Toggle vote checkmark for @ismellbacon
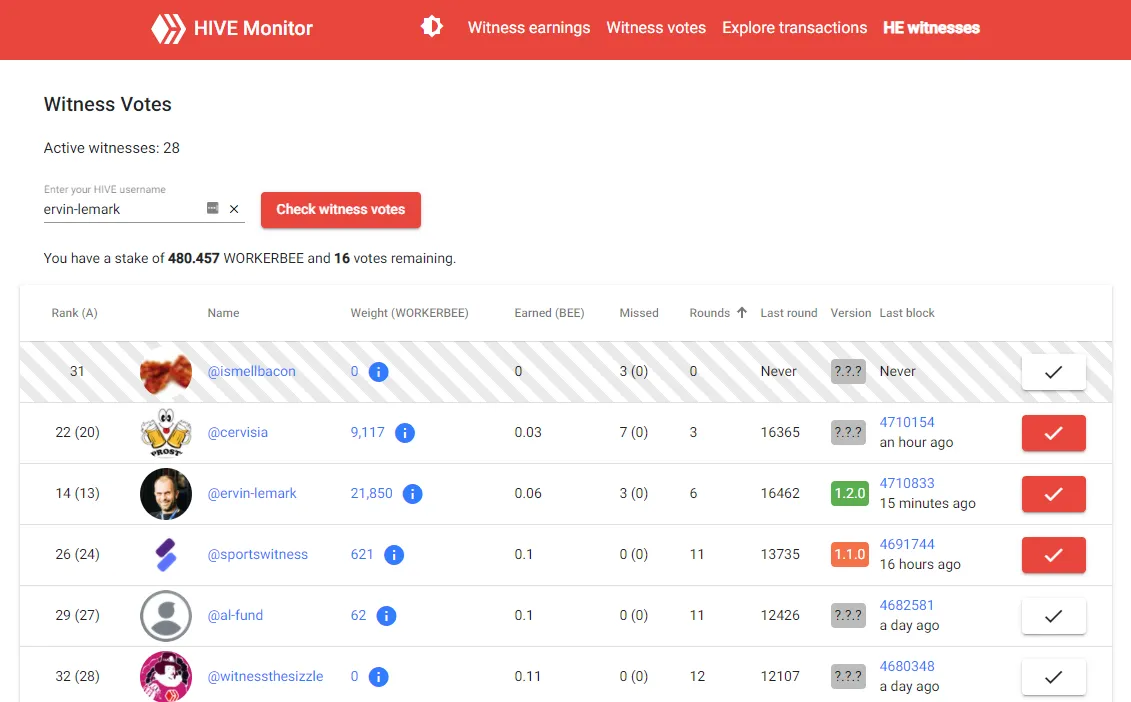Viewport: 1131px width, 702px height. [1053, 372]
